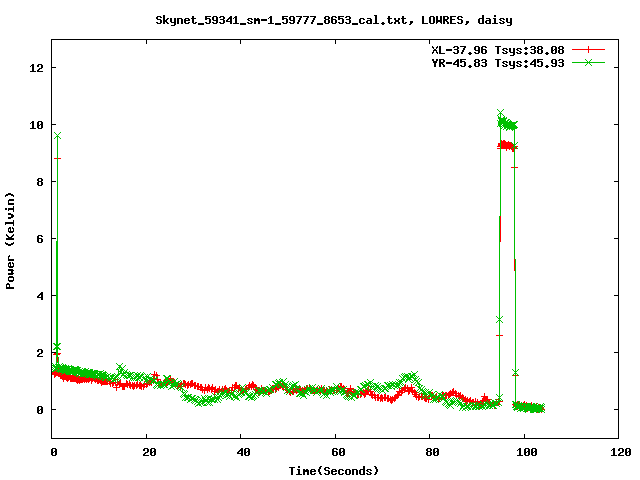This screenshot has width=640, height=480.
Task: Click the x-axis tick label 60
Action: [x=338, y=452]
